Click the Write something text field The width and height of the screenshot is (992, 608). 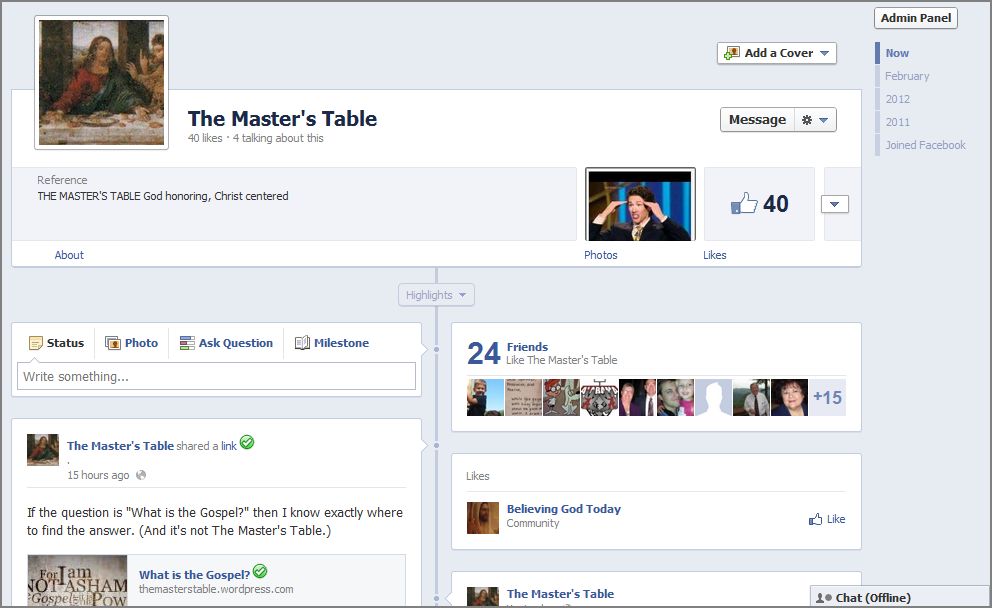(216, 376)
